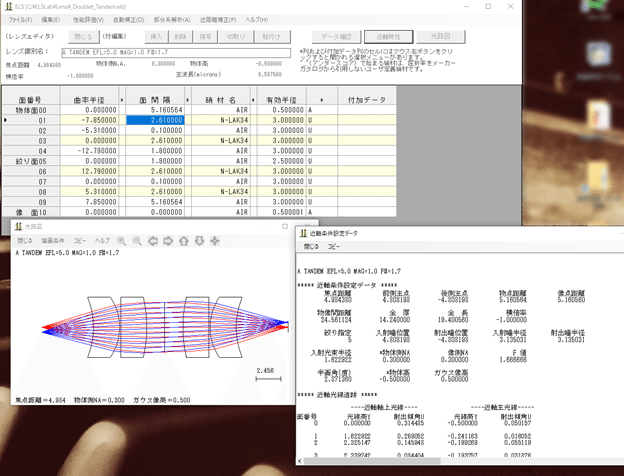Image resolution: width=624 pixels, height=476 pixels.
Task: Click the データ確認 button
Action: [336, 37]
